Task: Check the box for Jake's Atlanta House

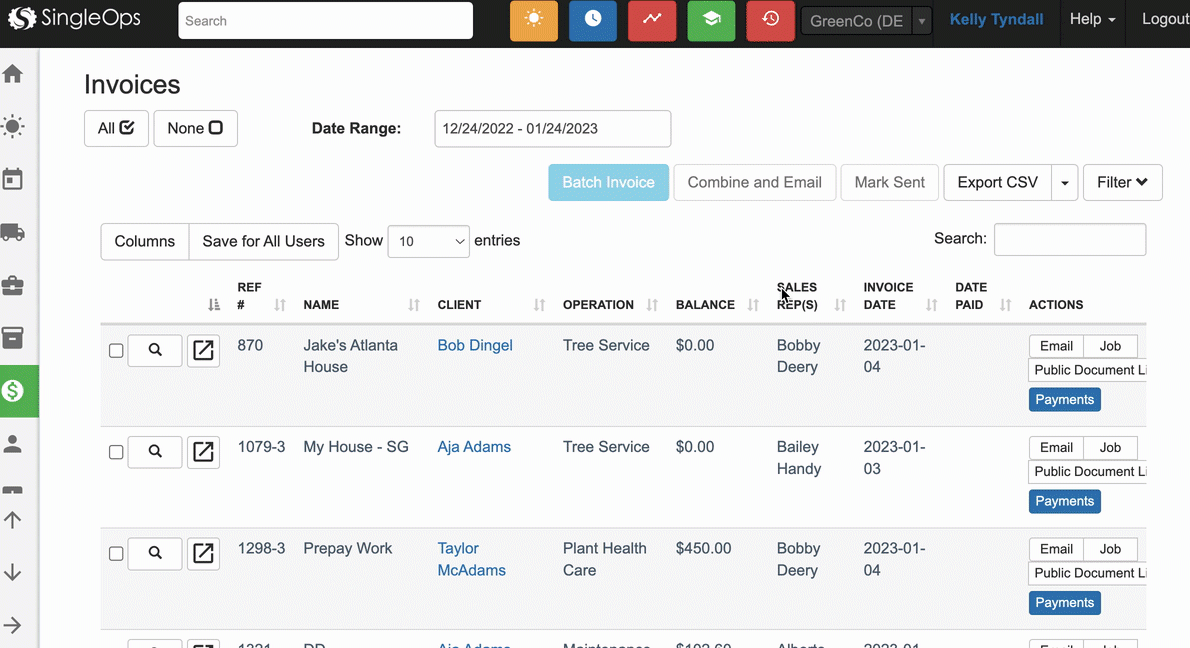Action: [116, 351]
